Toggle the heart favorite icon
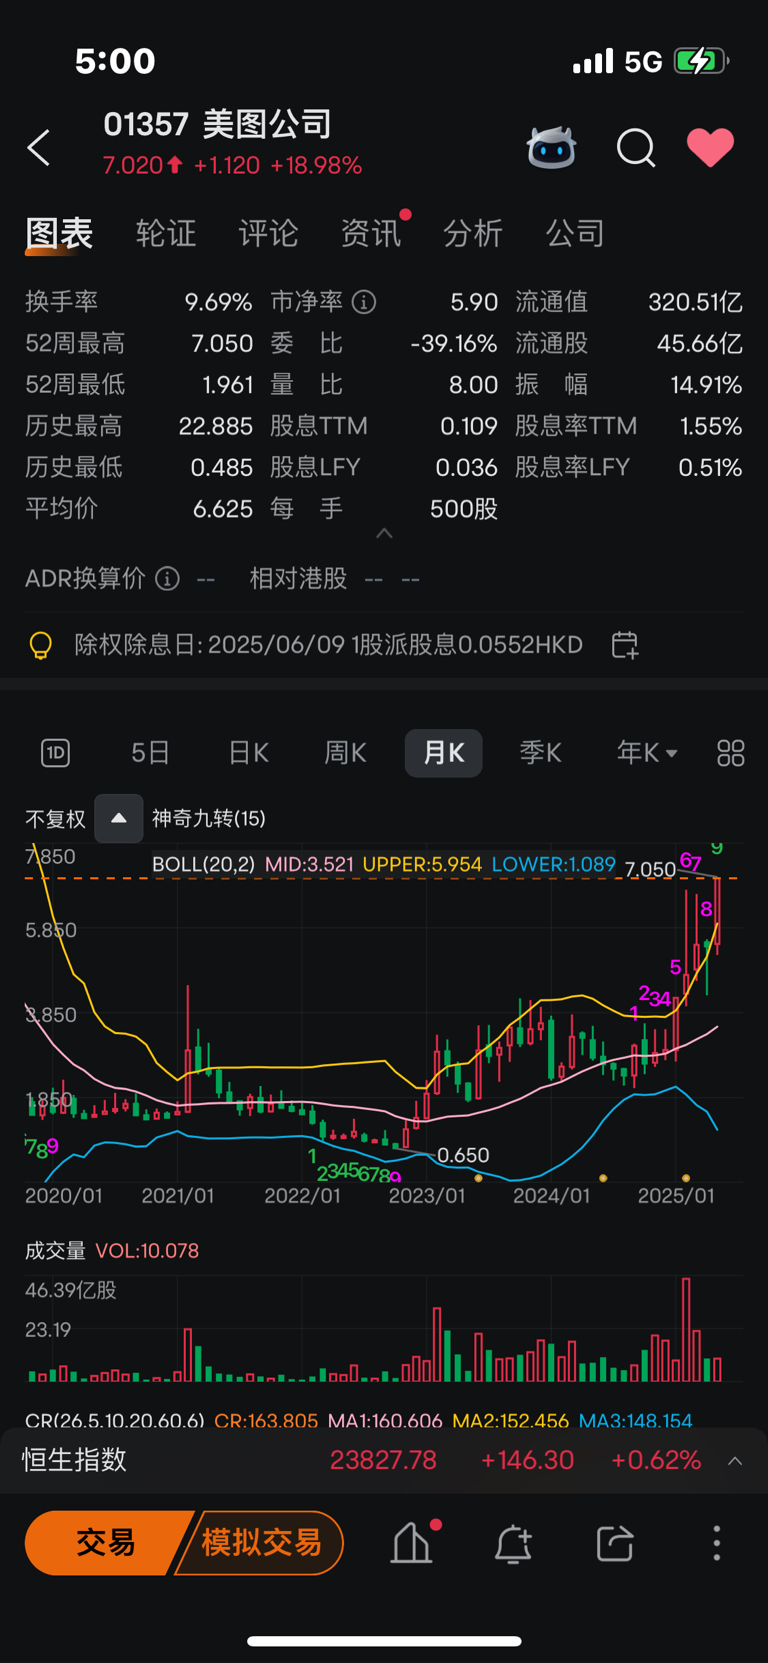 [x=711, y=148]
